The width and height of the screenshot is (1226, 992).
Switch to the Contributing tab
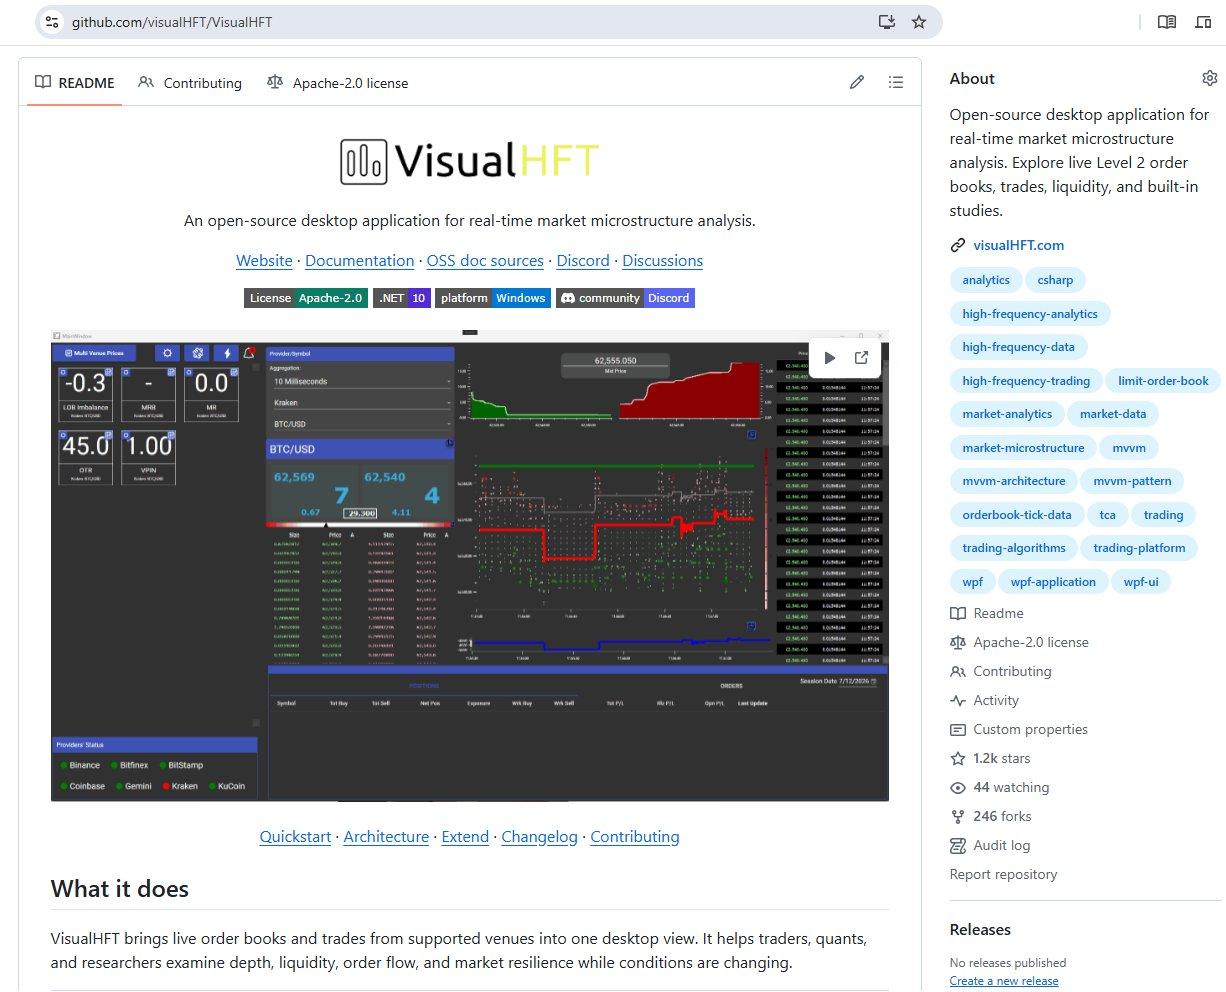(x=190, y=83)
